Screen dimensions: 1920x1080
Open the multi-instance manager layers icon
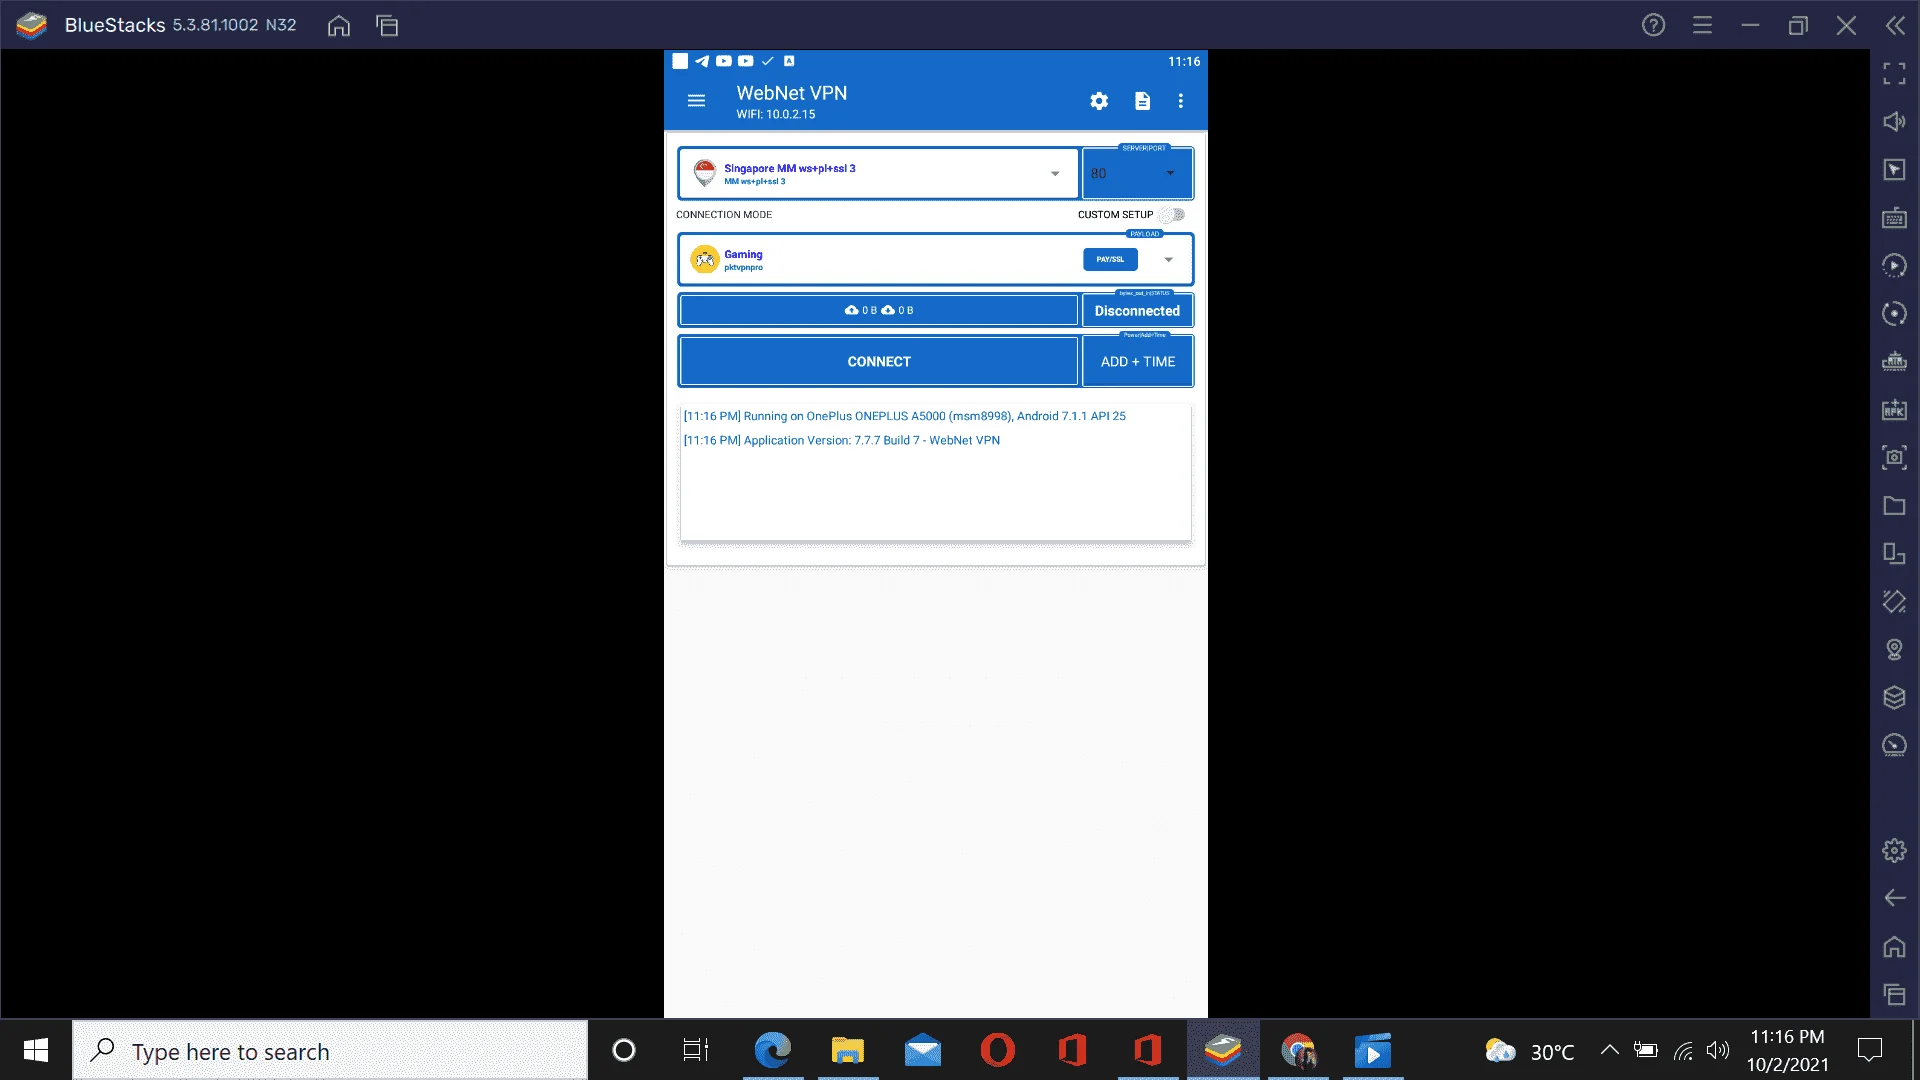pos(1894,698)
